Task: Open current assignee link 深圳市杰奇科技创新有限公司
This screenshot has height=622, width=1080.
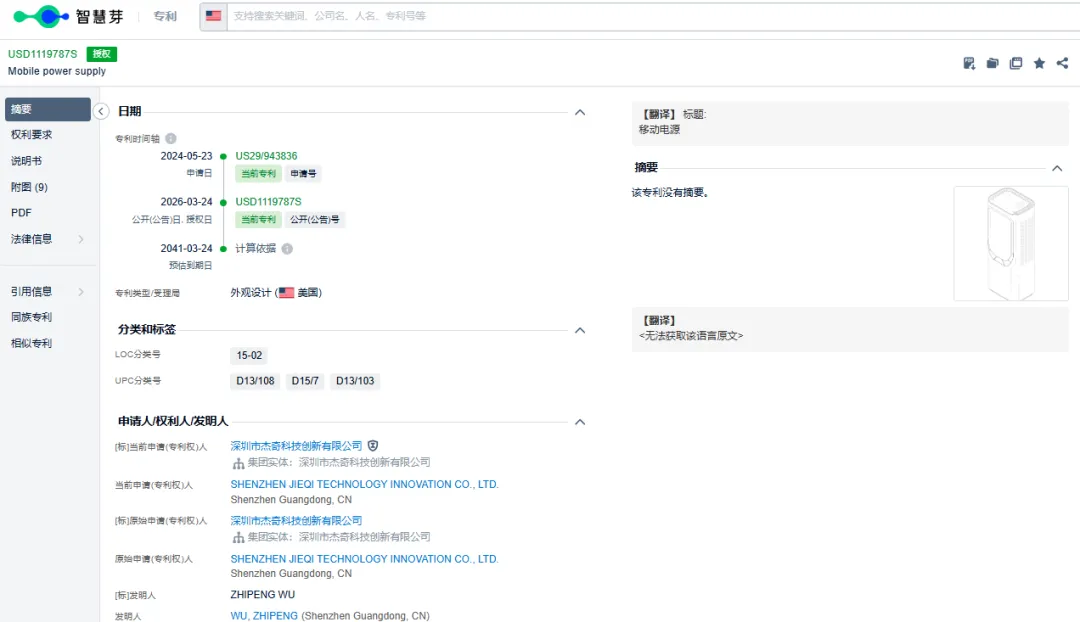Action: click(296, 446)
